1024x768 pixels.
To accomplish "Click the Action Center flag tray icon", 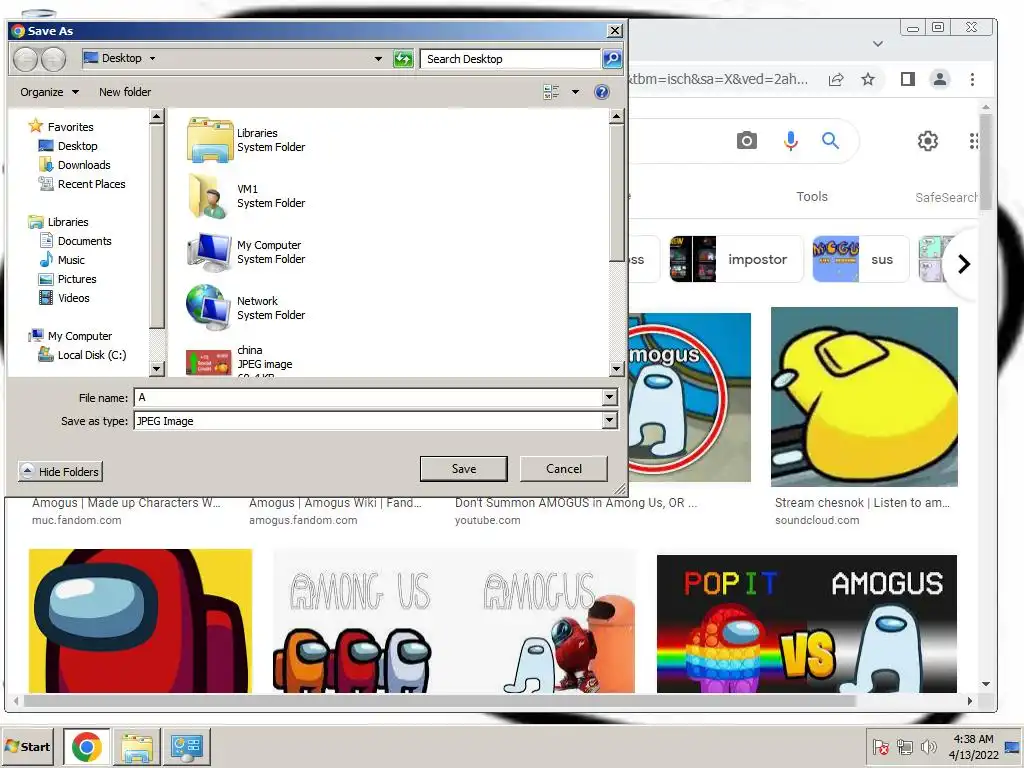I will click(x=880, y=746).
